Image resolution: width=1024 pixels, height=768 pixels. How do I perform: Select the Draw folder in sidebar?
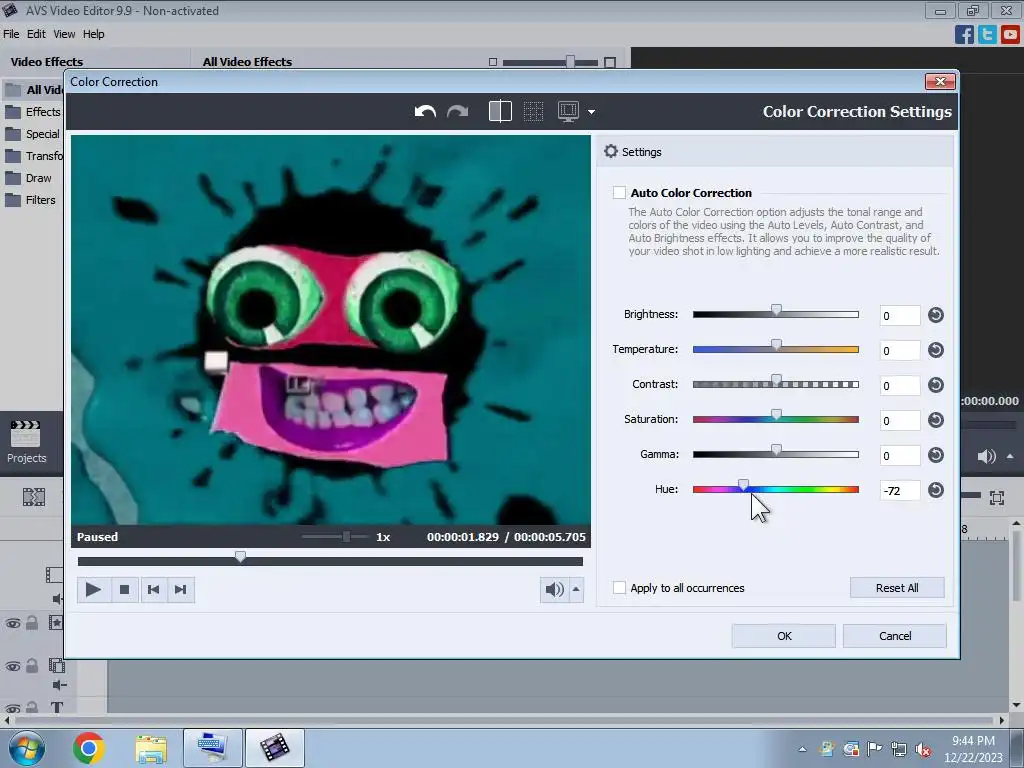[28, 178]
